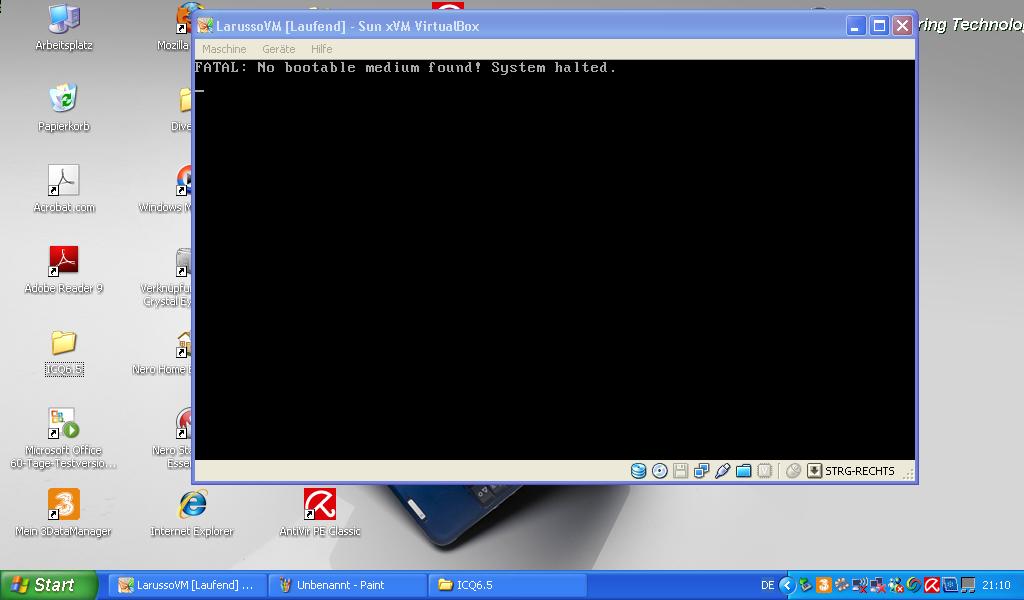This screenshot has height=600, width=1024.
Task: Open the Maschine menu in VirtualBox
Action: pyautogui.click(x=224, y=49)
